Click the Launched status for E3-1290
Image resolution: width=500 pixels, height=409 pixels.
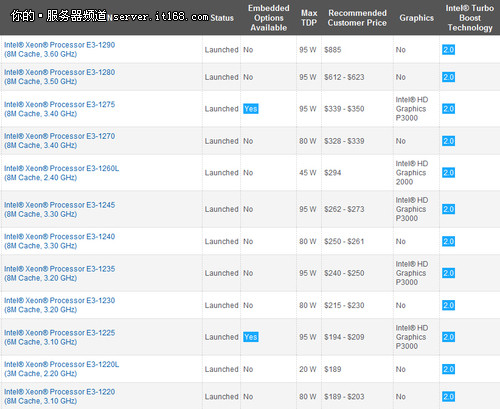point(222,50)
